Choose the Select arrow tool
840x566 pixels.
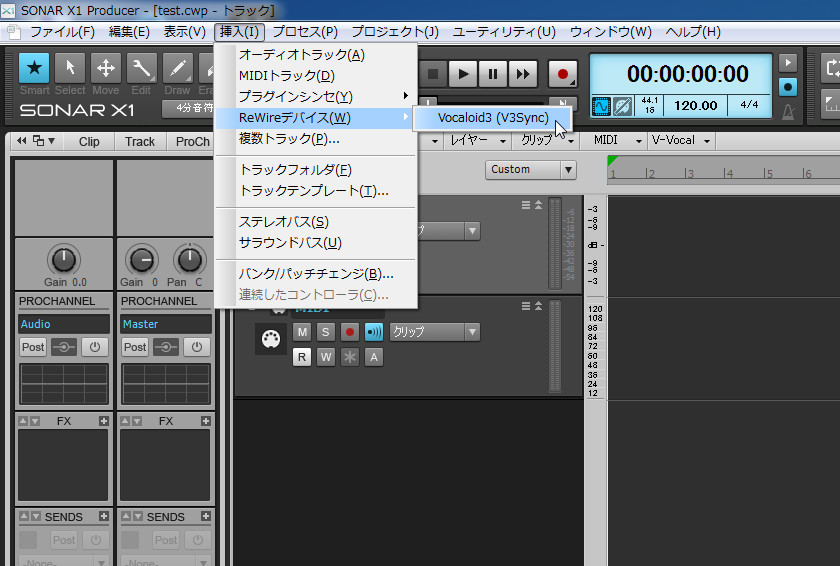pos(70,69)
